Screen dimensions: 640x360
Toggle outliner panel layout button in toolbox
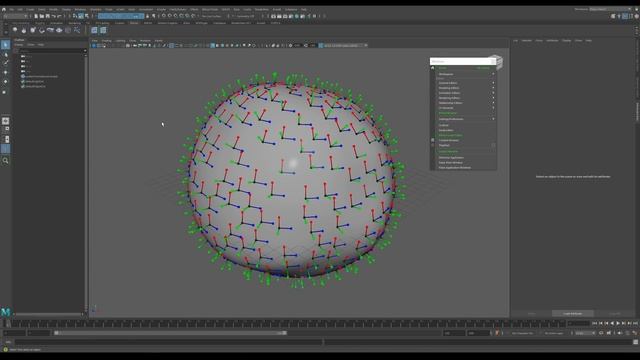[5, 149]
